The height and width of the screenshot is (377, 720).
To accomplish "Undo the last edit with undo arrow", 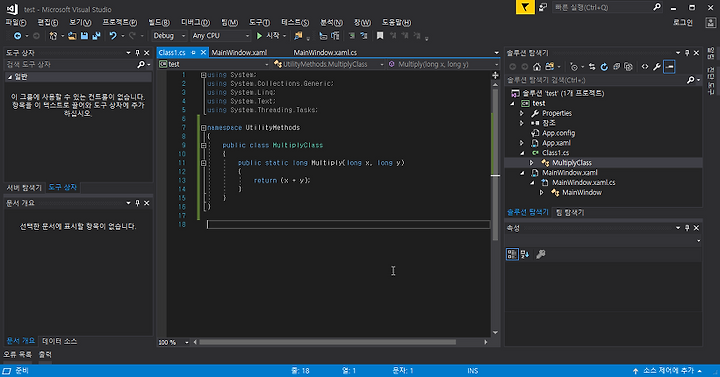I will (112, 36).
